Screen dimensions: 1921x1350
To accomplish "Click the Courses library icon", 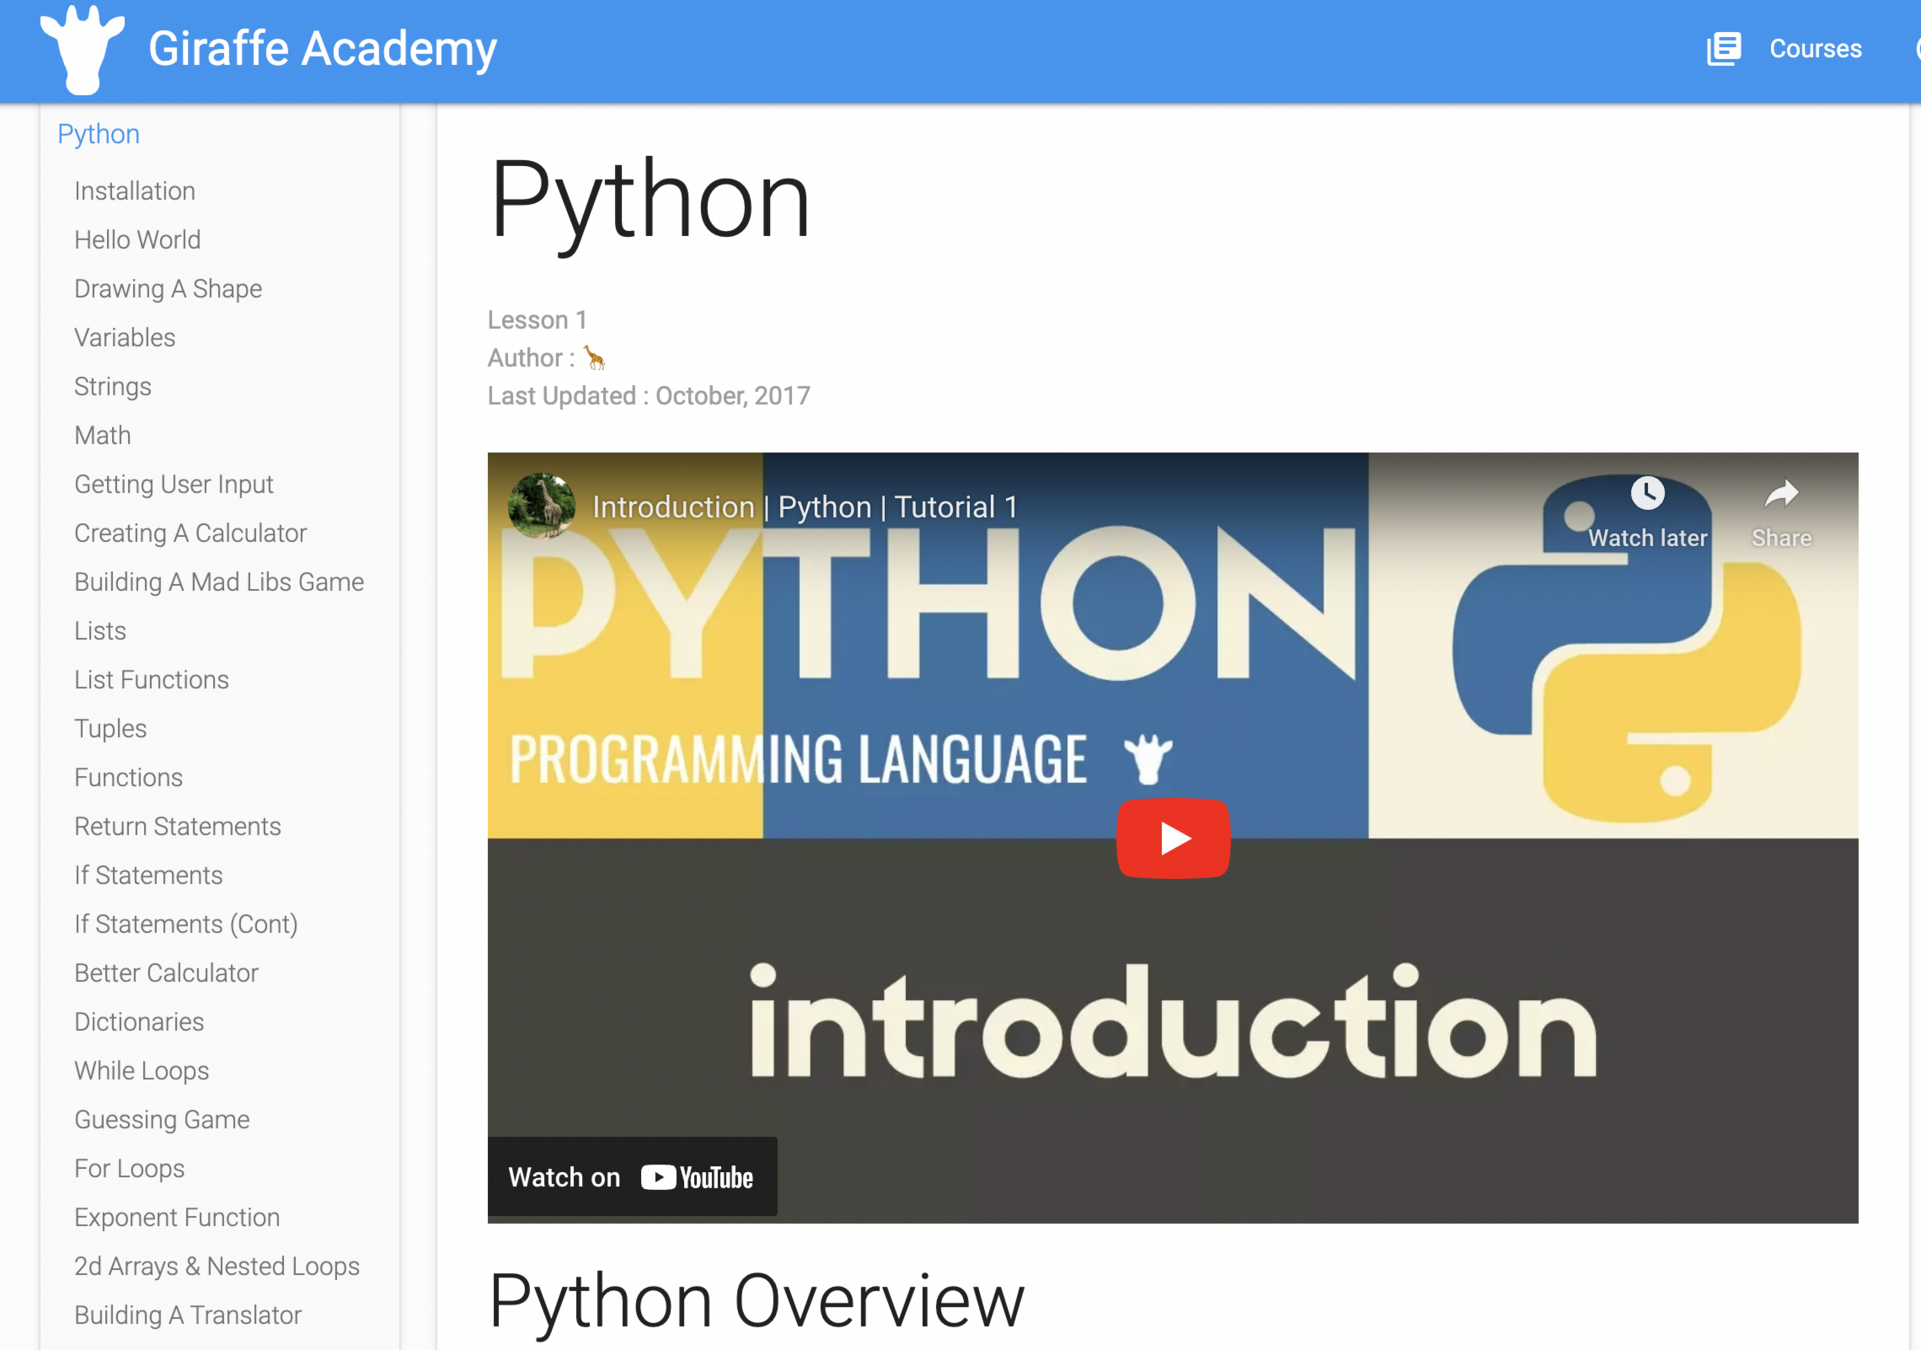I will [1723, 48].
